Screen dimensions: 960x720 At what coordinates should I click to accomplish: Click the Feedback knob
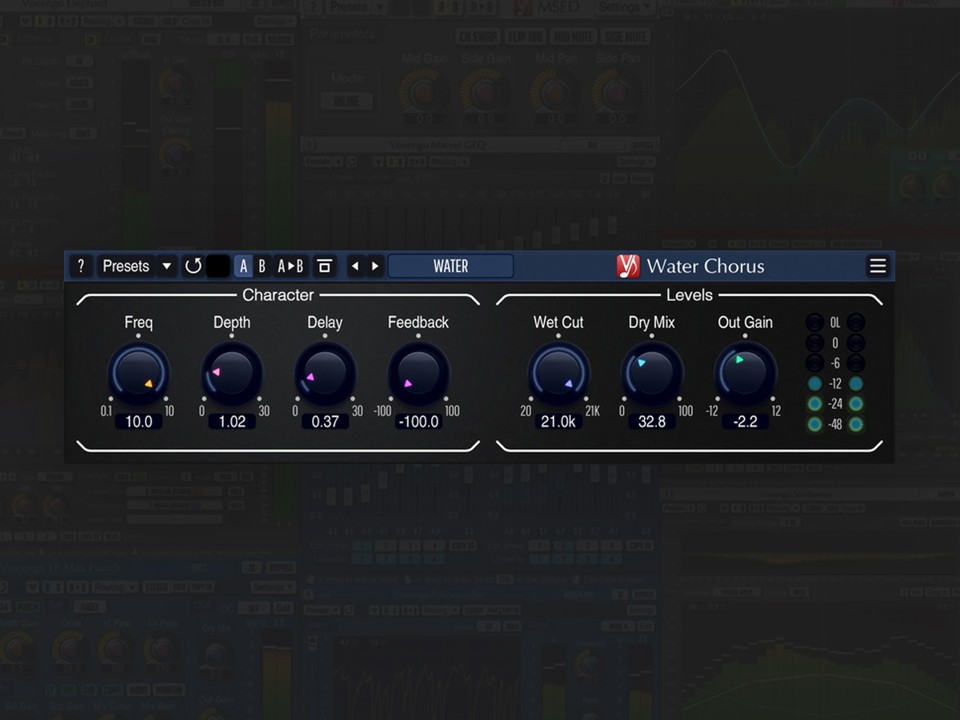pos(418,373)
